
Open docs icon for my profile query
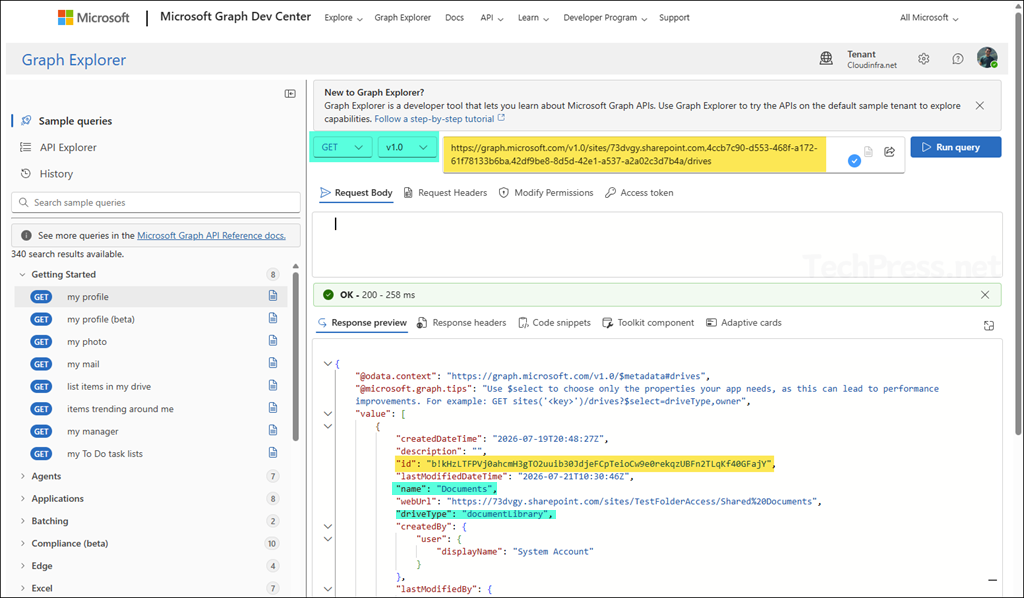tap(273, 296)
